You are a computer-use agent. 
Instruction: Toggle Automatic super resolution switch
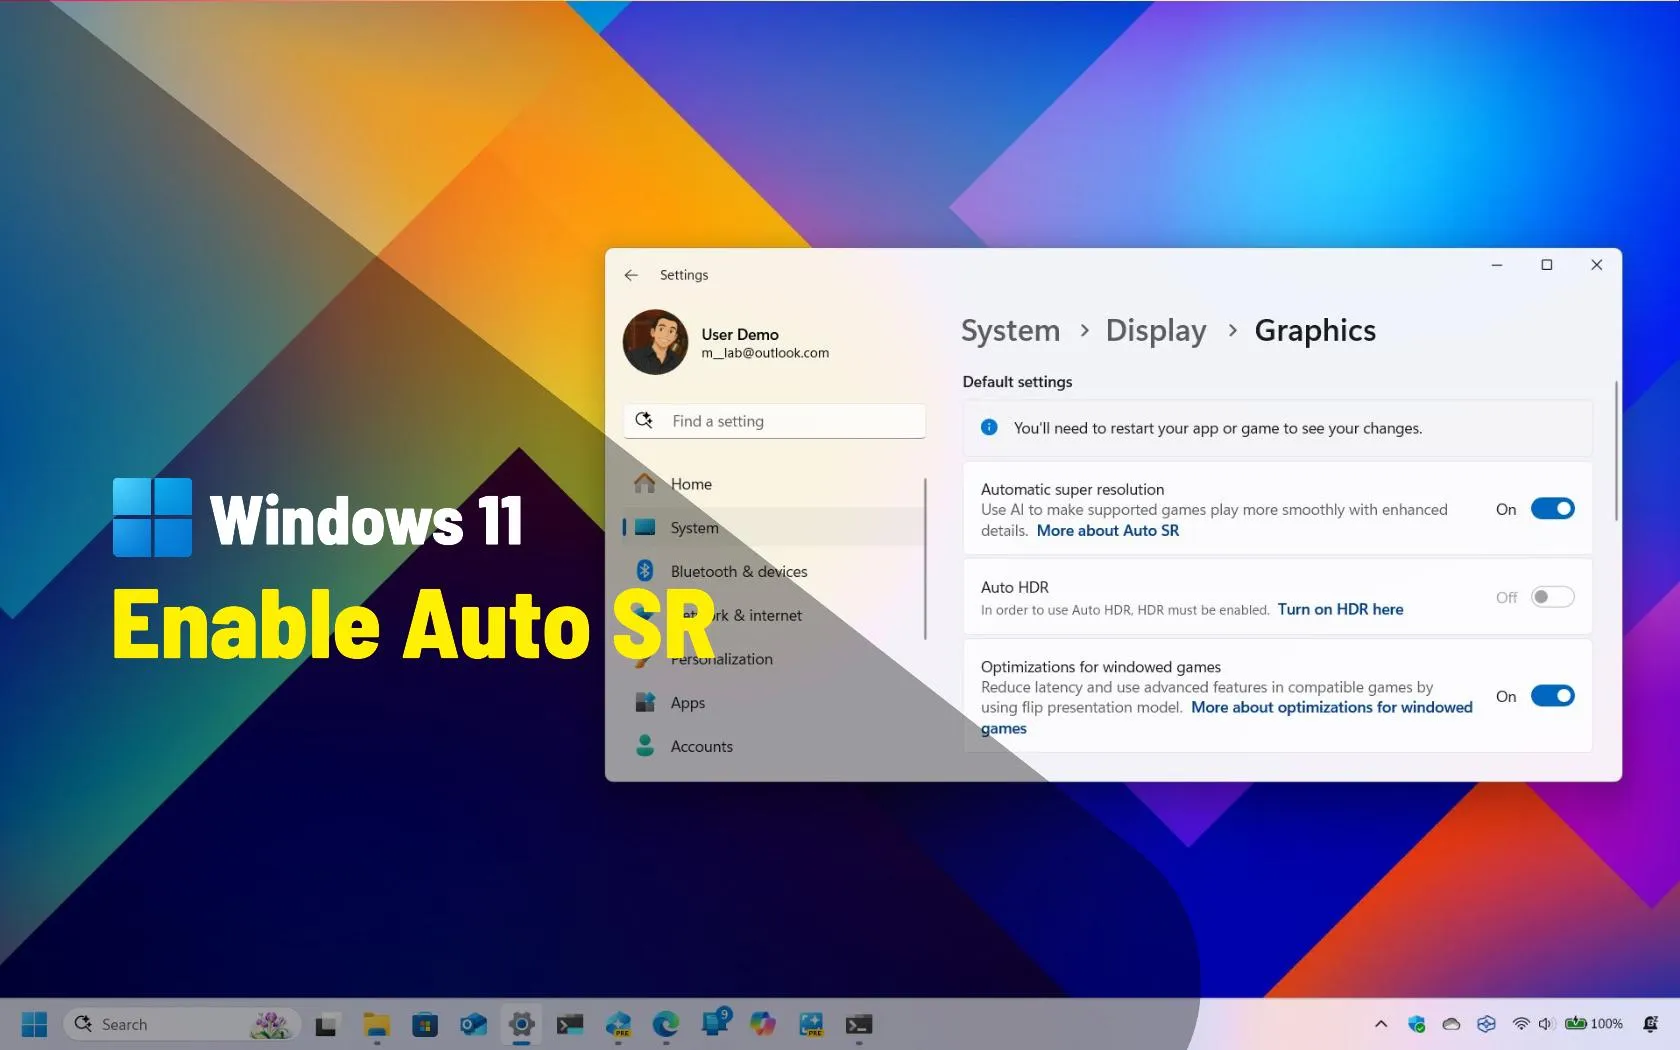pyautogui.click(x=1553, y=509)
